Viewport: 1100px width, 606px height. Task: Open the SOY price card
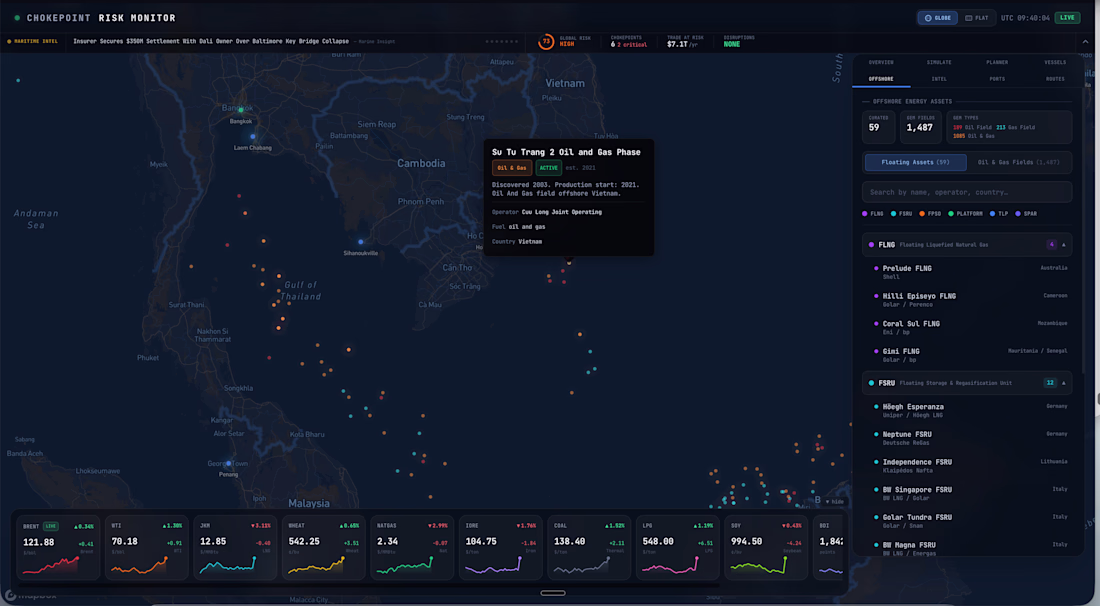click(x=765, y=548)
